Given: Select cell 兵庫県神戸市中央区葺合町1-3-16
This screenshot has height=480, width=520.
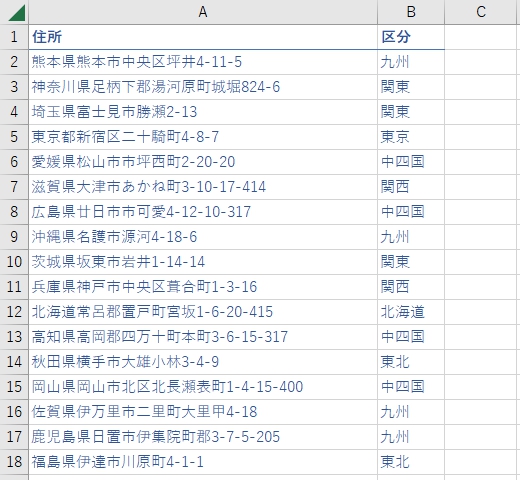Looking at the screenshot, I should click(203, 287).
